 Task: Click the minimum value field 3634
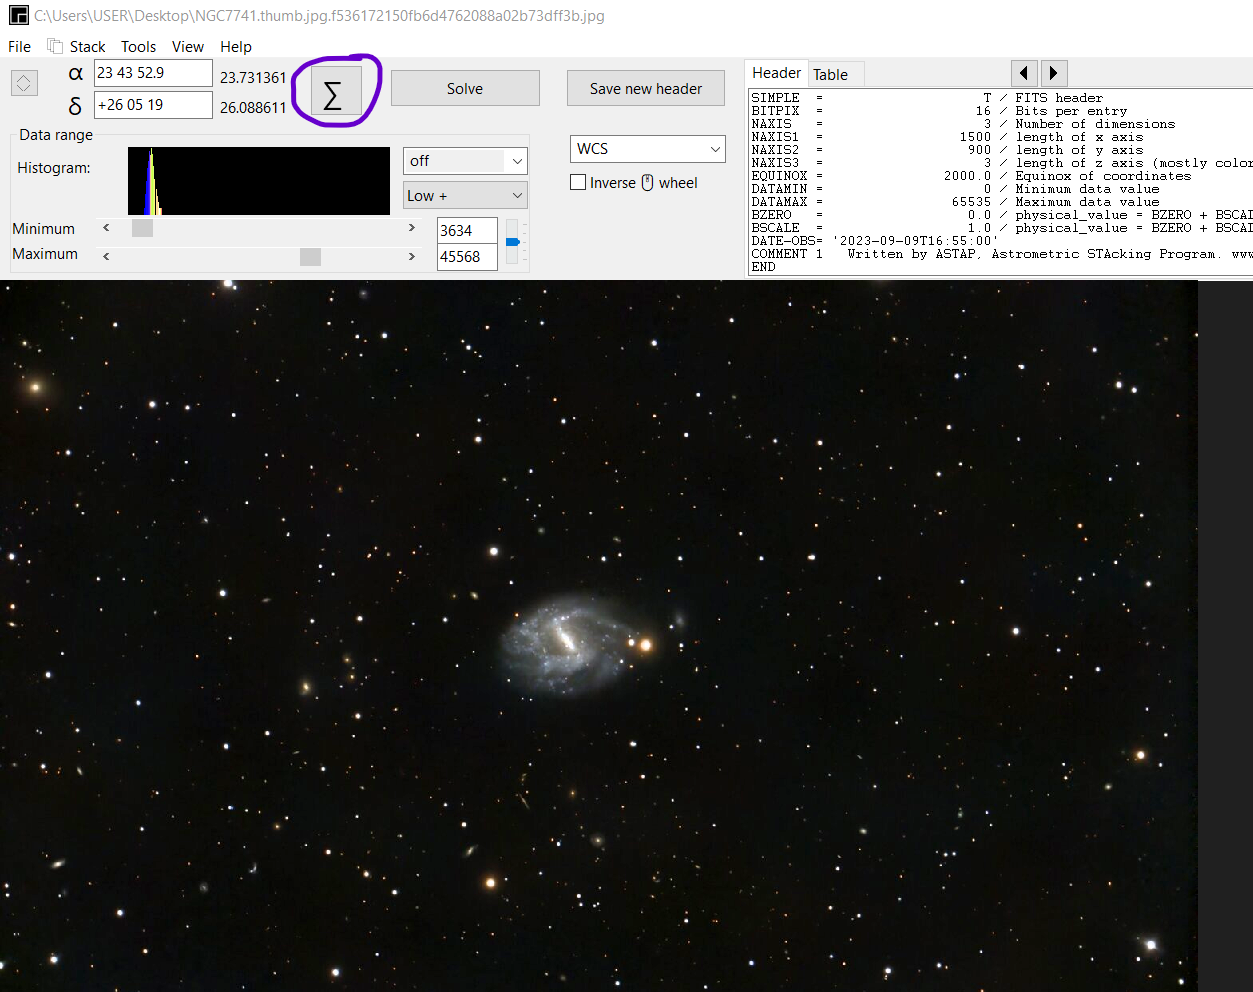(x=467, y=231)
